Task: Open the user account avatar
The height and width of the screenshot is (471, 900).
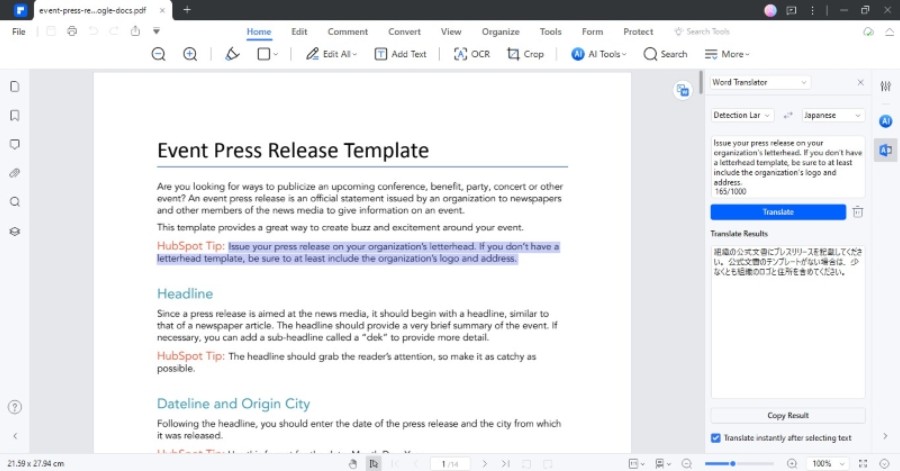Action: [770, 10]
